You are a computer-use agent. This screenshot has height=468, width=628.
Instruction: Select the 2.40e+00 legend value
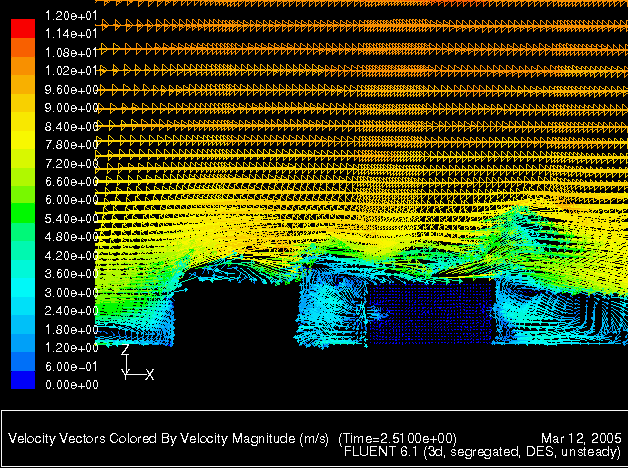[x=71, y=311]
